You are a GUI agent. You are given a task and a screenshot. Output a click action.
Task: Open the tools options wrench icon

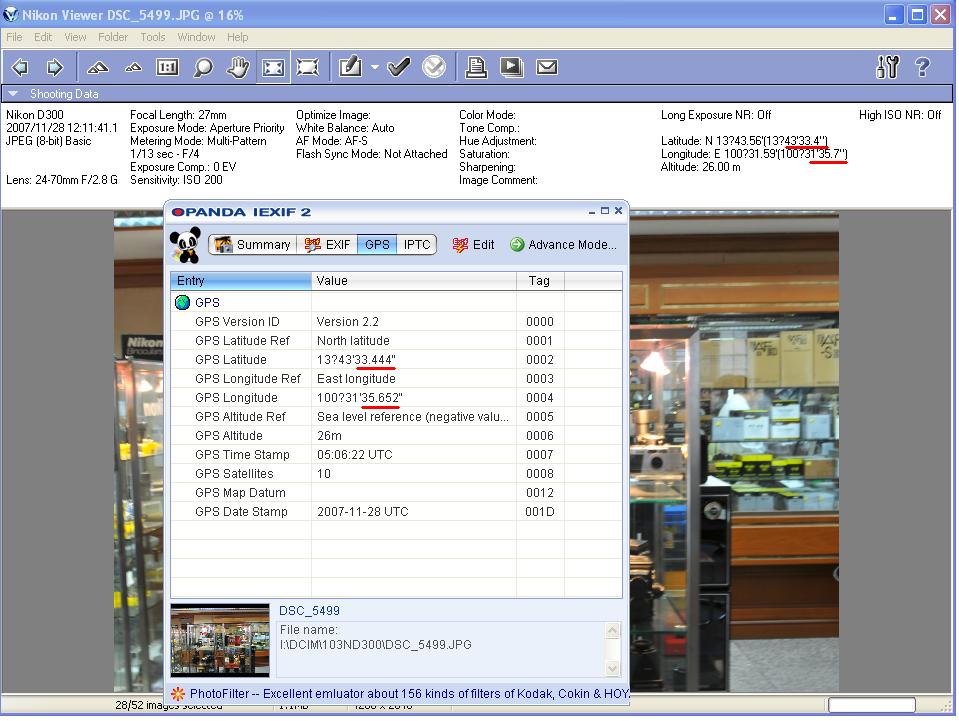[x=887, y=67]
